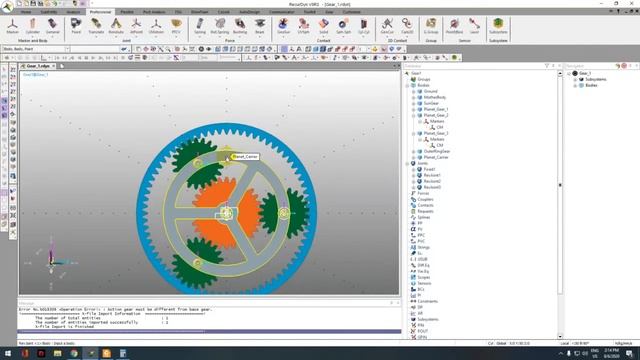Select the Couplers item in the tree

425,199
